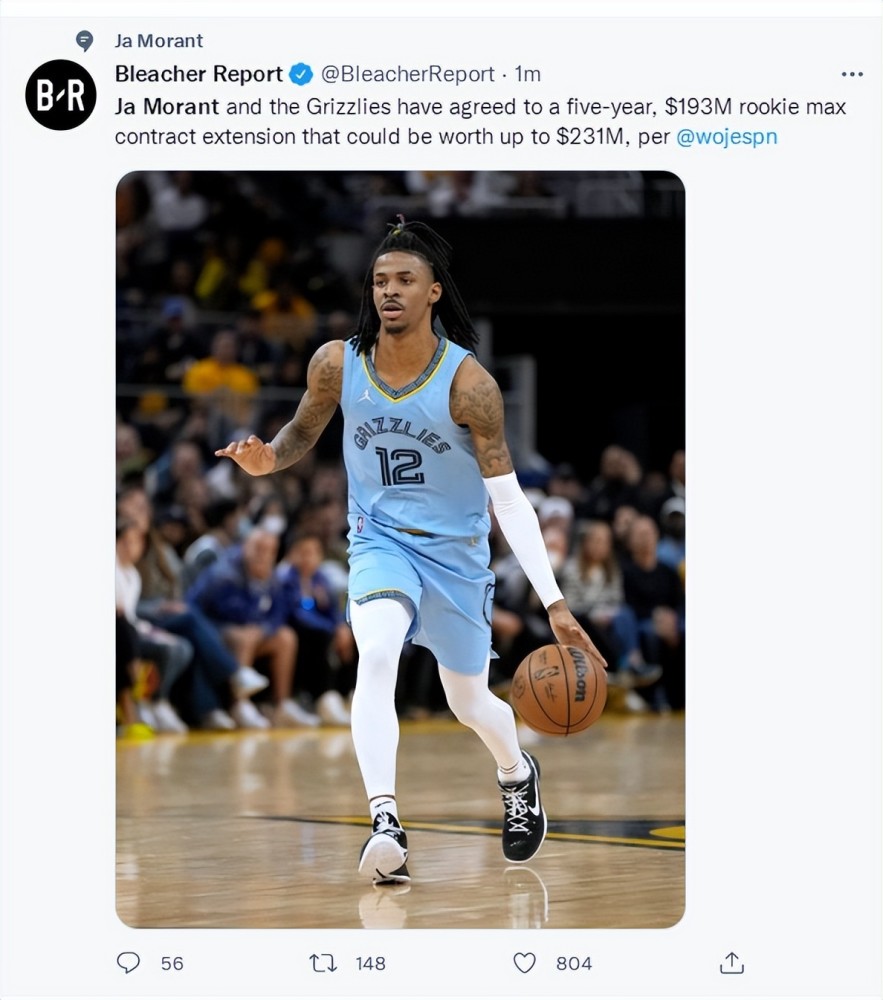Click the tweet text about contract extension
Viewport: 883px width, 1000px height.
coord(481,122)
